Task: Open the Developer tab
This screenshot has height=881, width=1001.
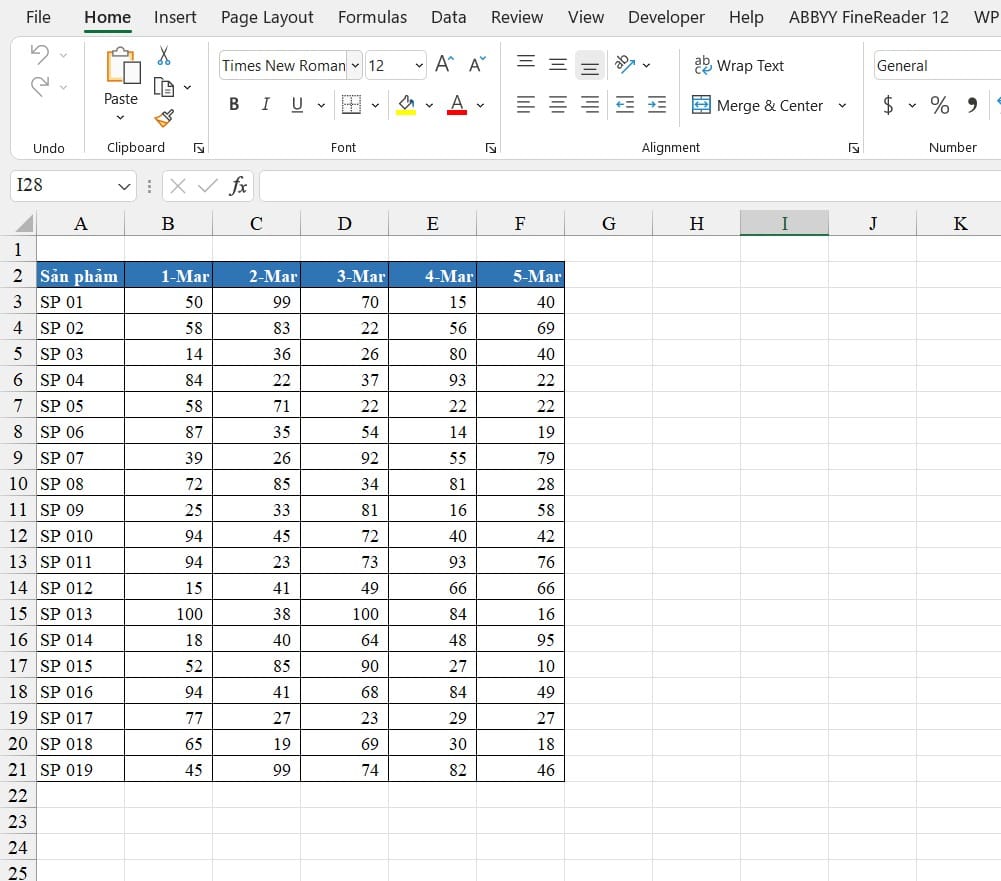Action: coord(666,17)
